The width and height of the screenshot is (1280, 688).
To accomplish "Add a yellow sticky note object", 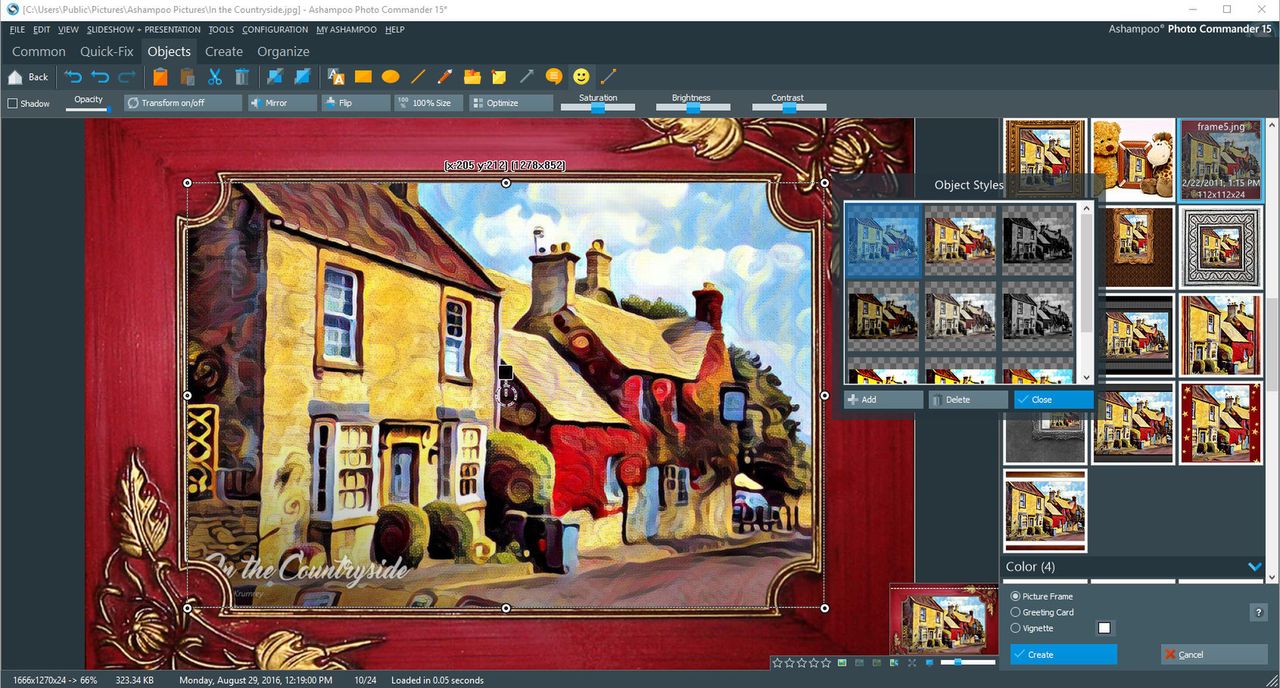I will 499,77.
